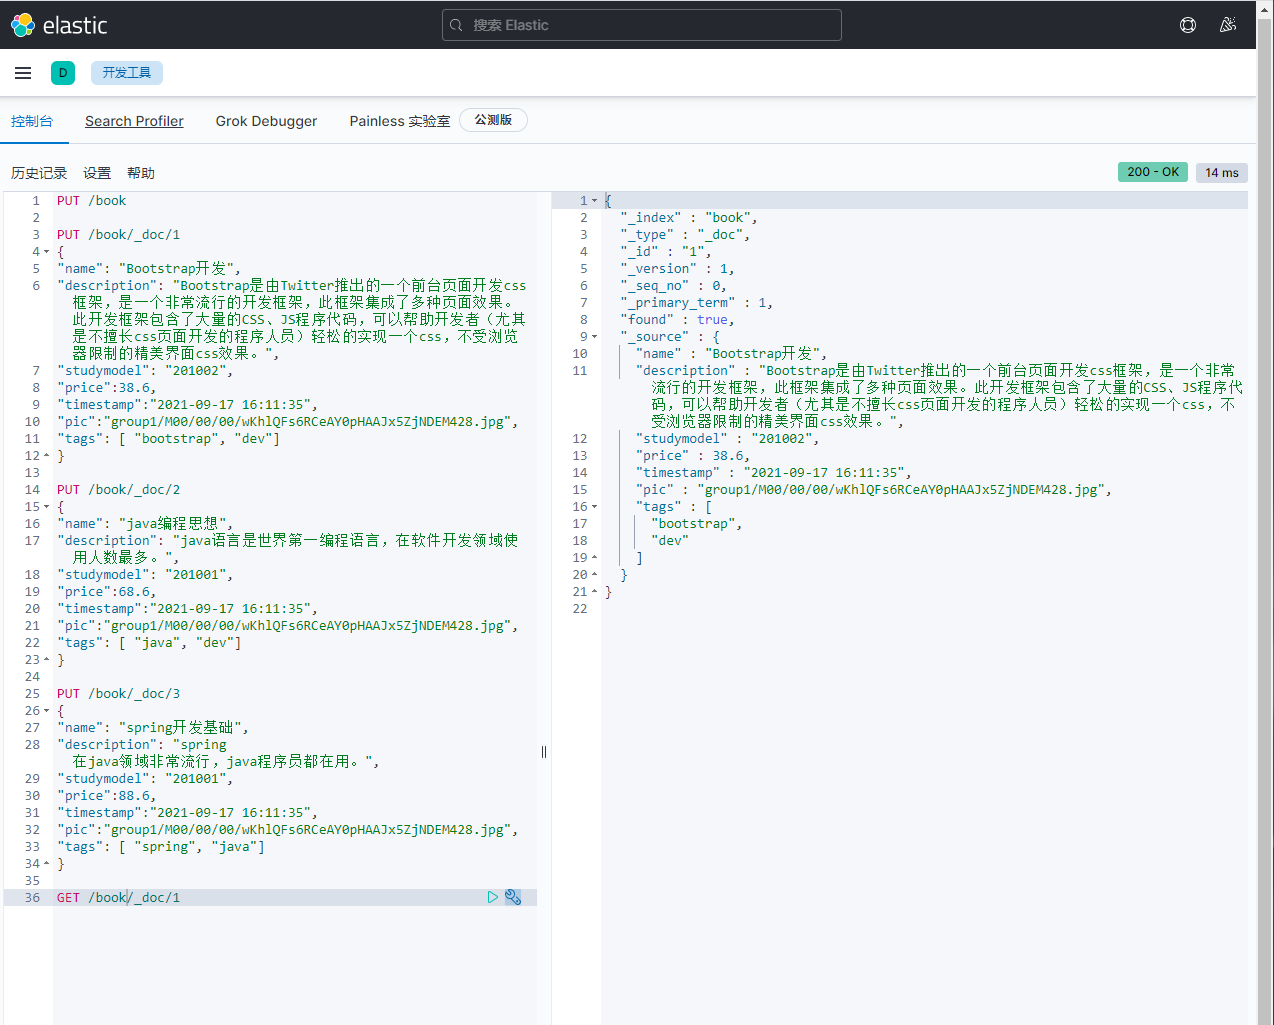Open the hamburger navigation menu
The width and height of the screenshot is (1274, 1025).
coord(23,73)
